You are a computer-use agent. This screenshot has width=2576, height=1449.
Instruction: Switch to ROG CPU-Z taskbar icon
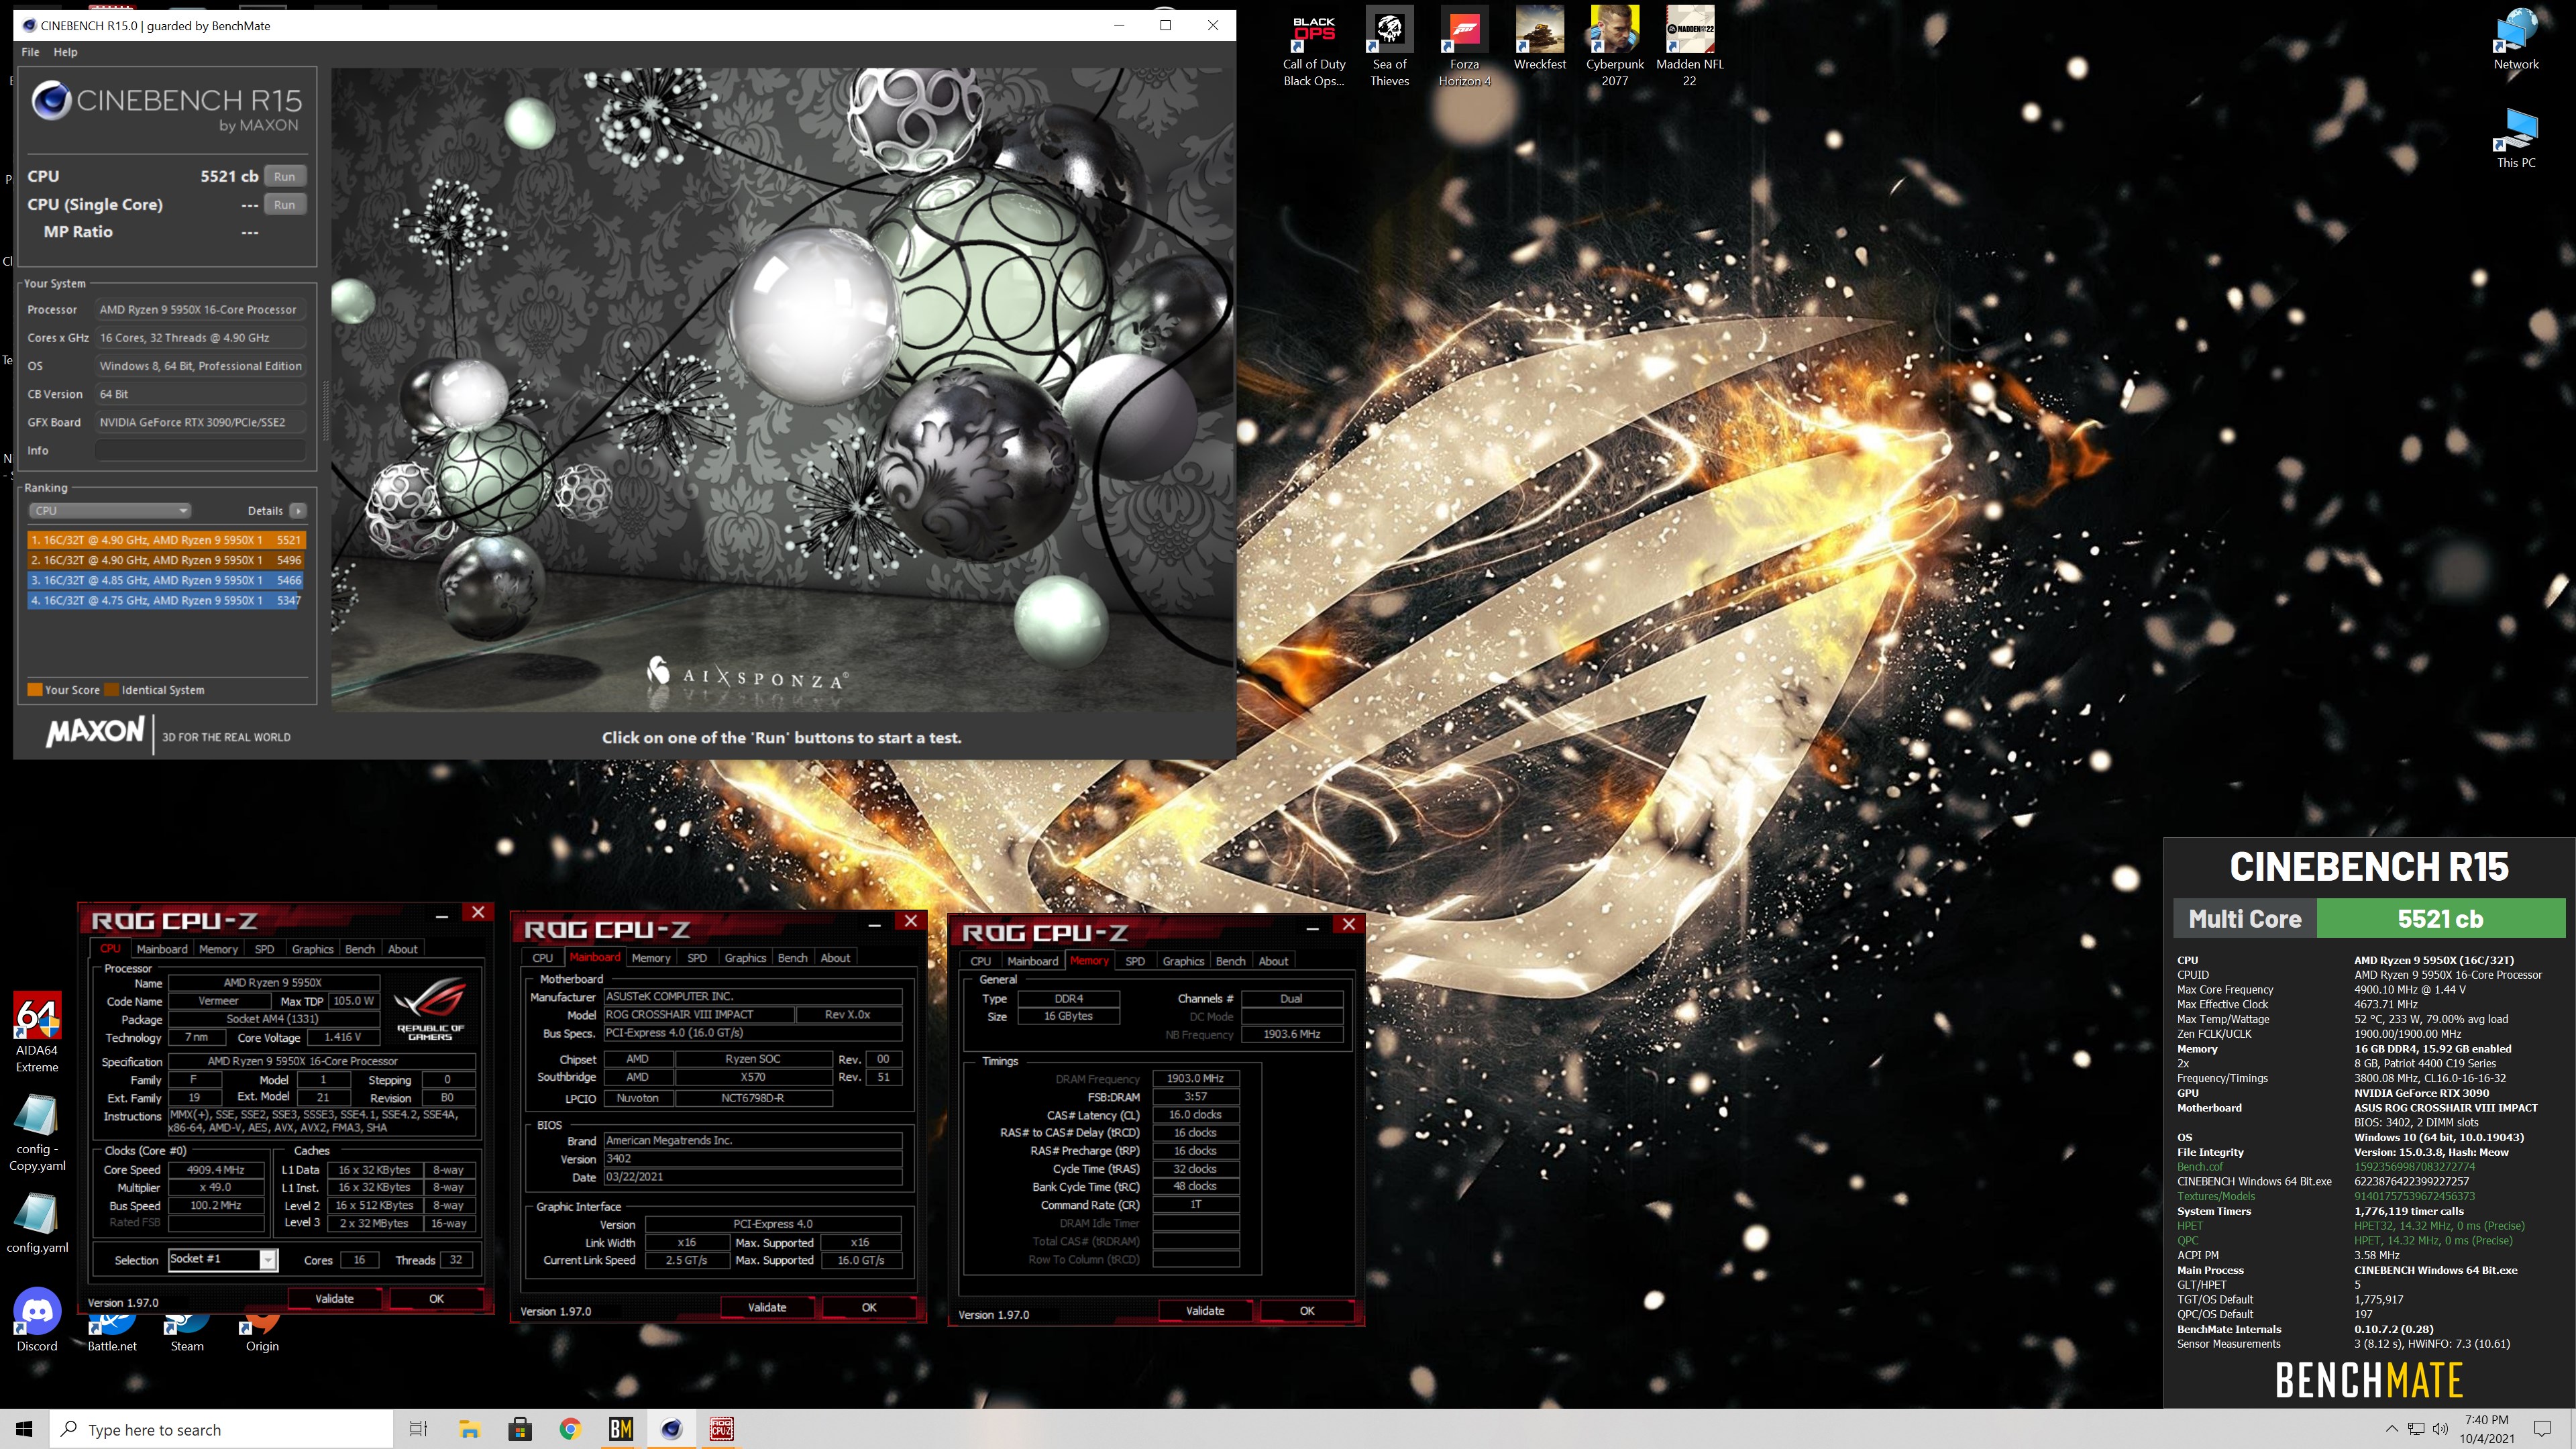[721, 1429]
